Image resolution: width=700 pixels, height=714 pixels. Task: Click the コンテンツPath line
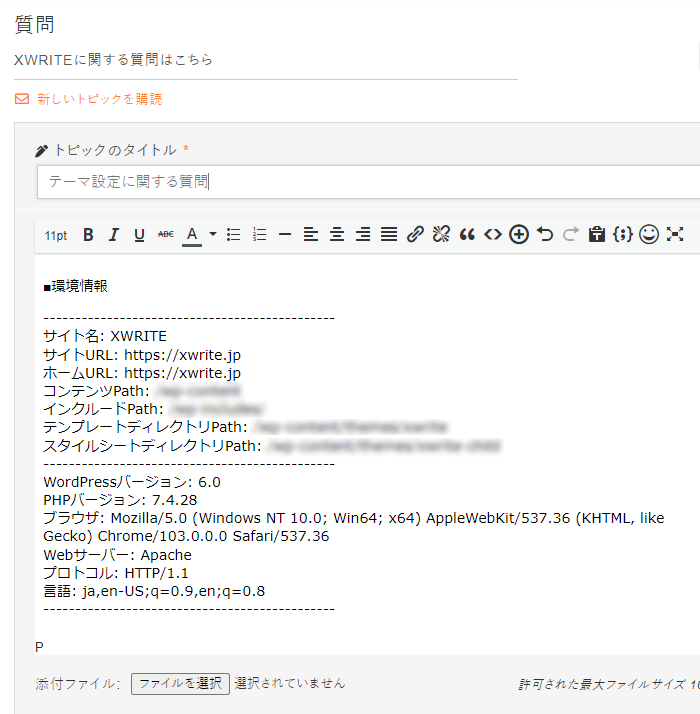[x=142, y=391]
